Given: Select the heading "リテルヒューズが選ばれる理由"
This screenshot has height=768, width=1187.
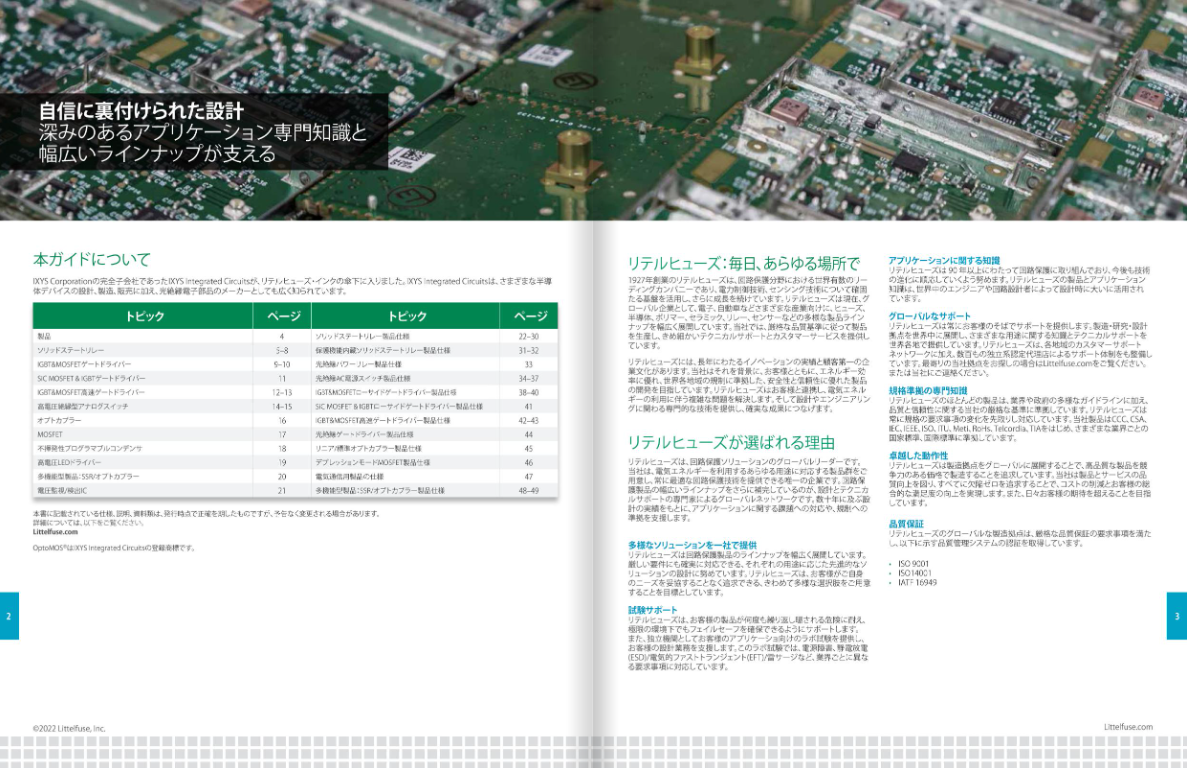Looking at the screenshot, I should click(x=731, y=443).
